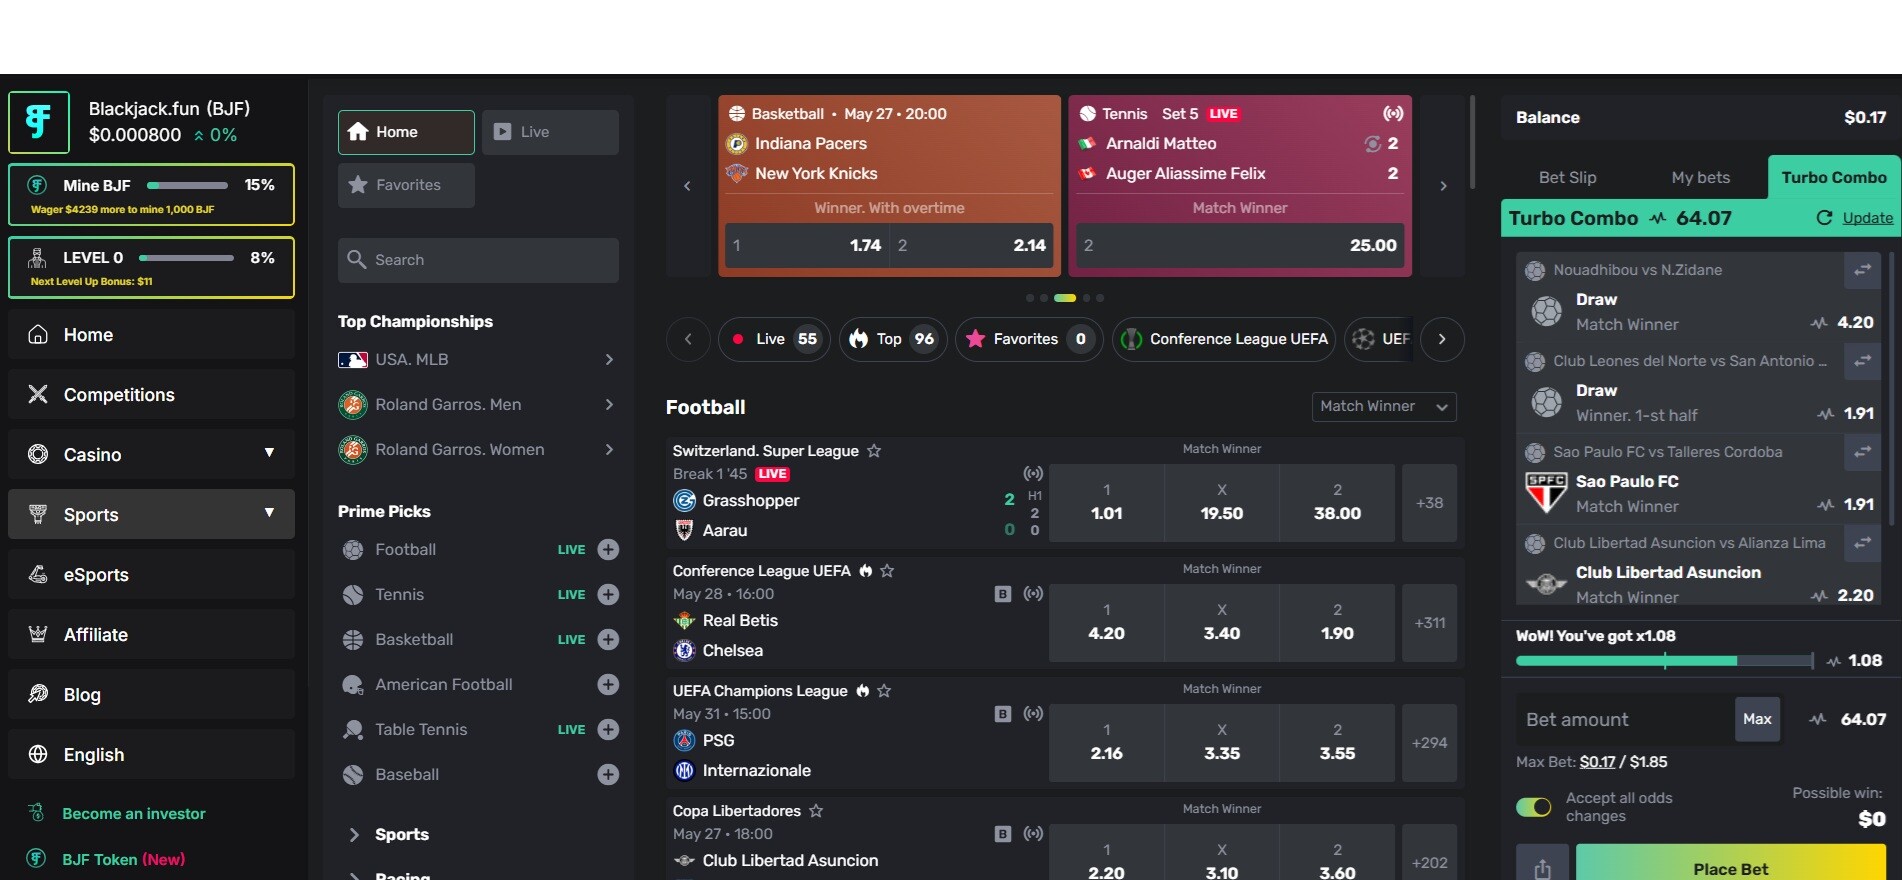Click the Update link in Turbo Combo
Viewport: 1902px width, 880px height.
[1867, 218]
